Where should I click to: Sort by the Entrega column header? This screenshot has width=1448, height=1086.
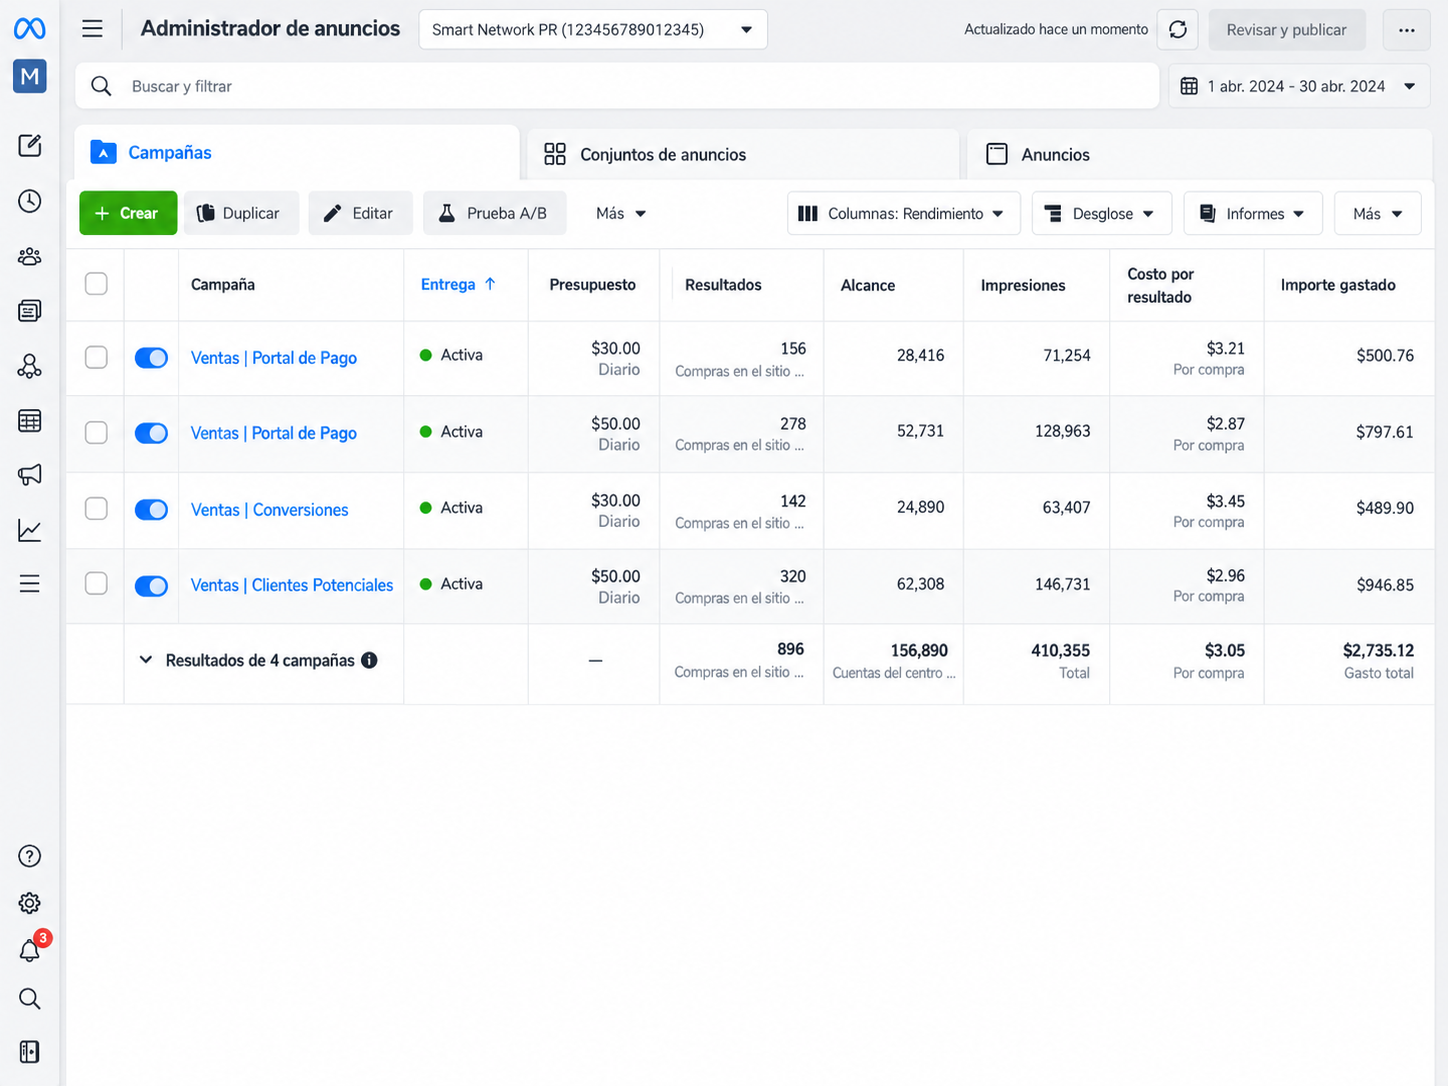(x=458, y=284)
